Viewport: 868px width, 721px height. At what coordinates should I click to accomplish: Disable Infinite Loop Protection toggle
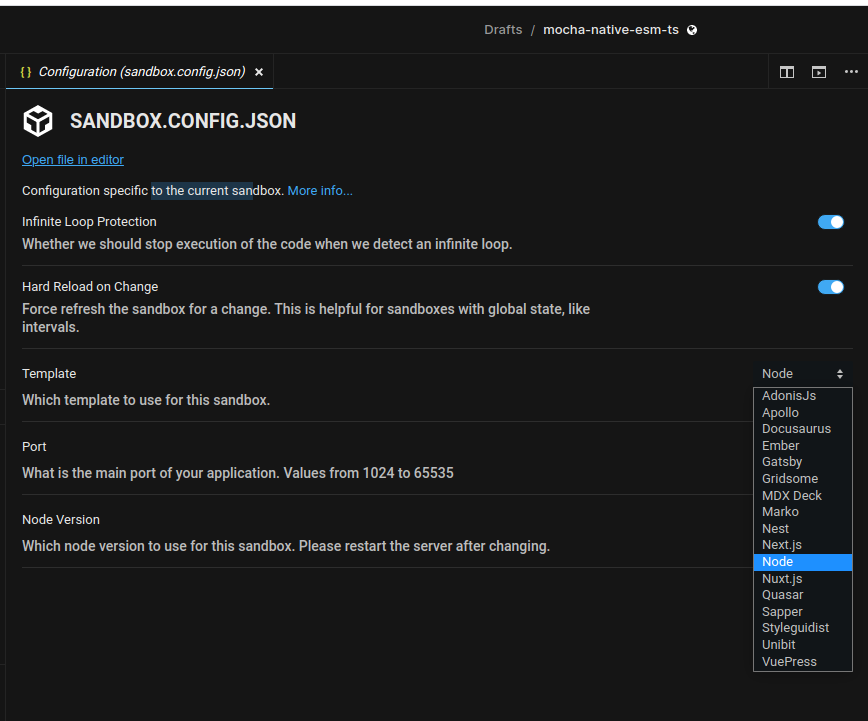(830, 222)
